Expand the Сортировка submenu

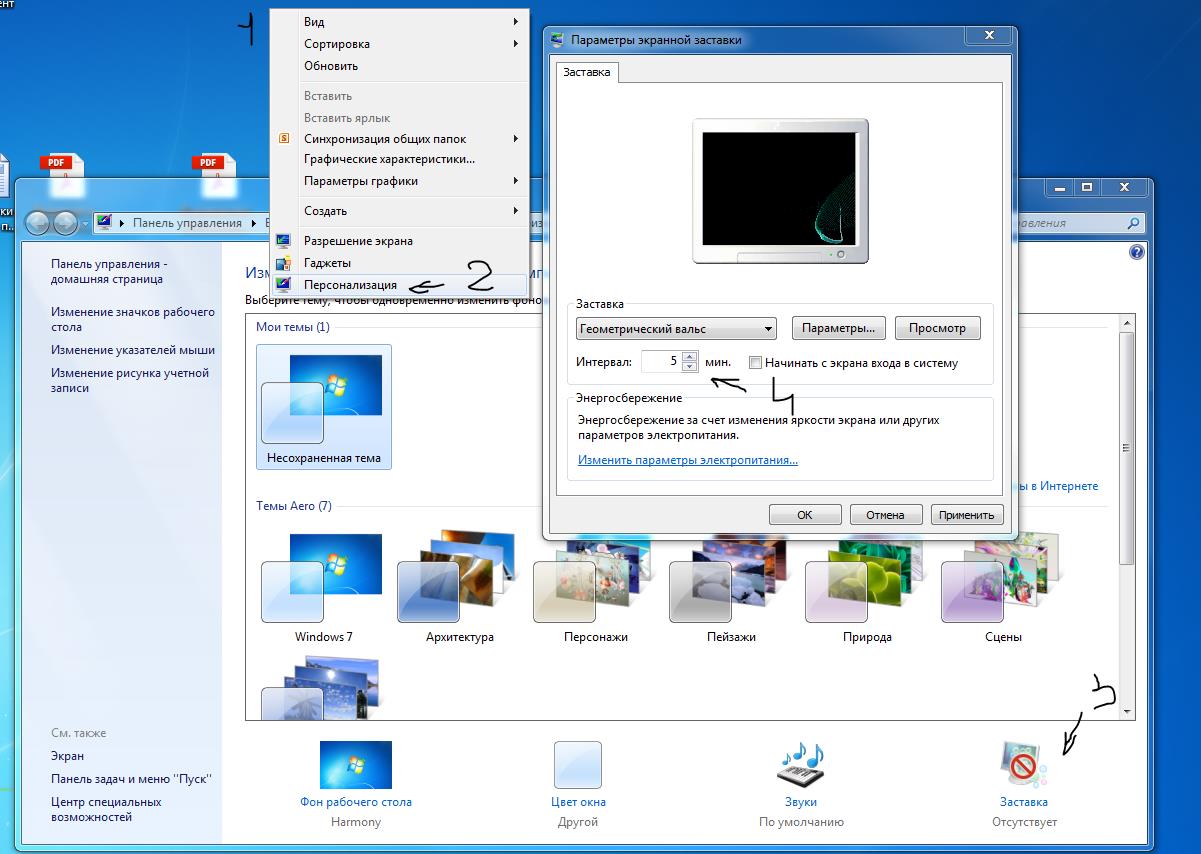pyautogui.click(x=400, y=44)
